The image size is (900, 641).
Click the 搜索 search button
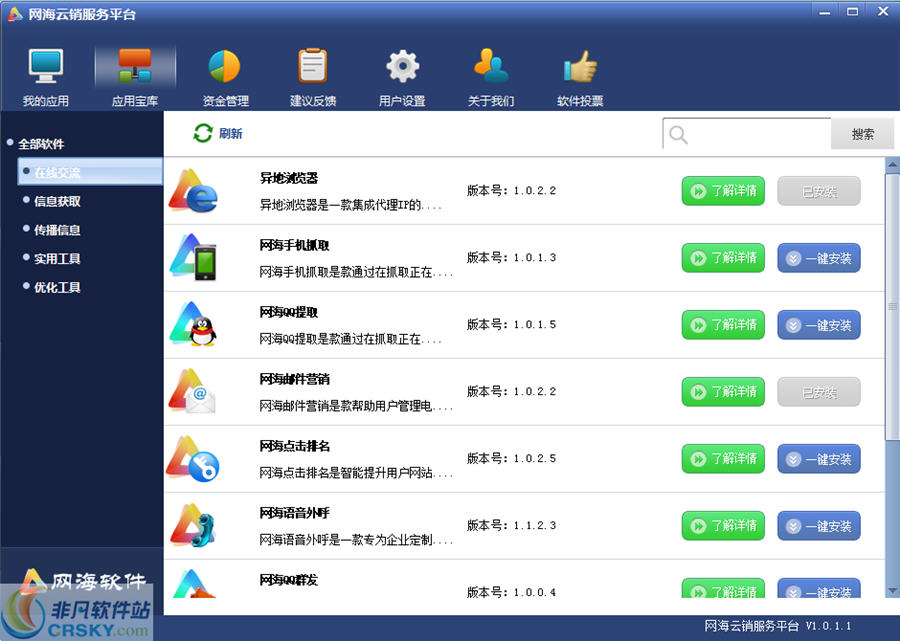pyautogui.click(x=863, y=134)
